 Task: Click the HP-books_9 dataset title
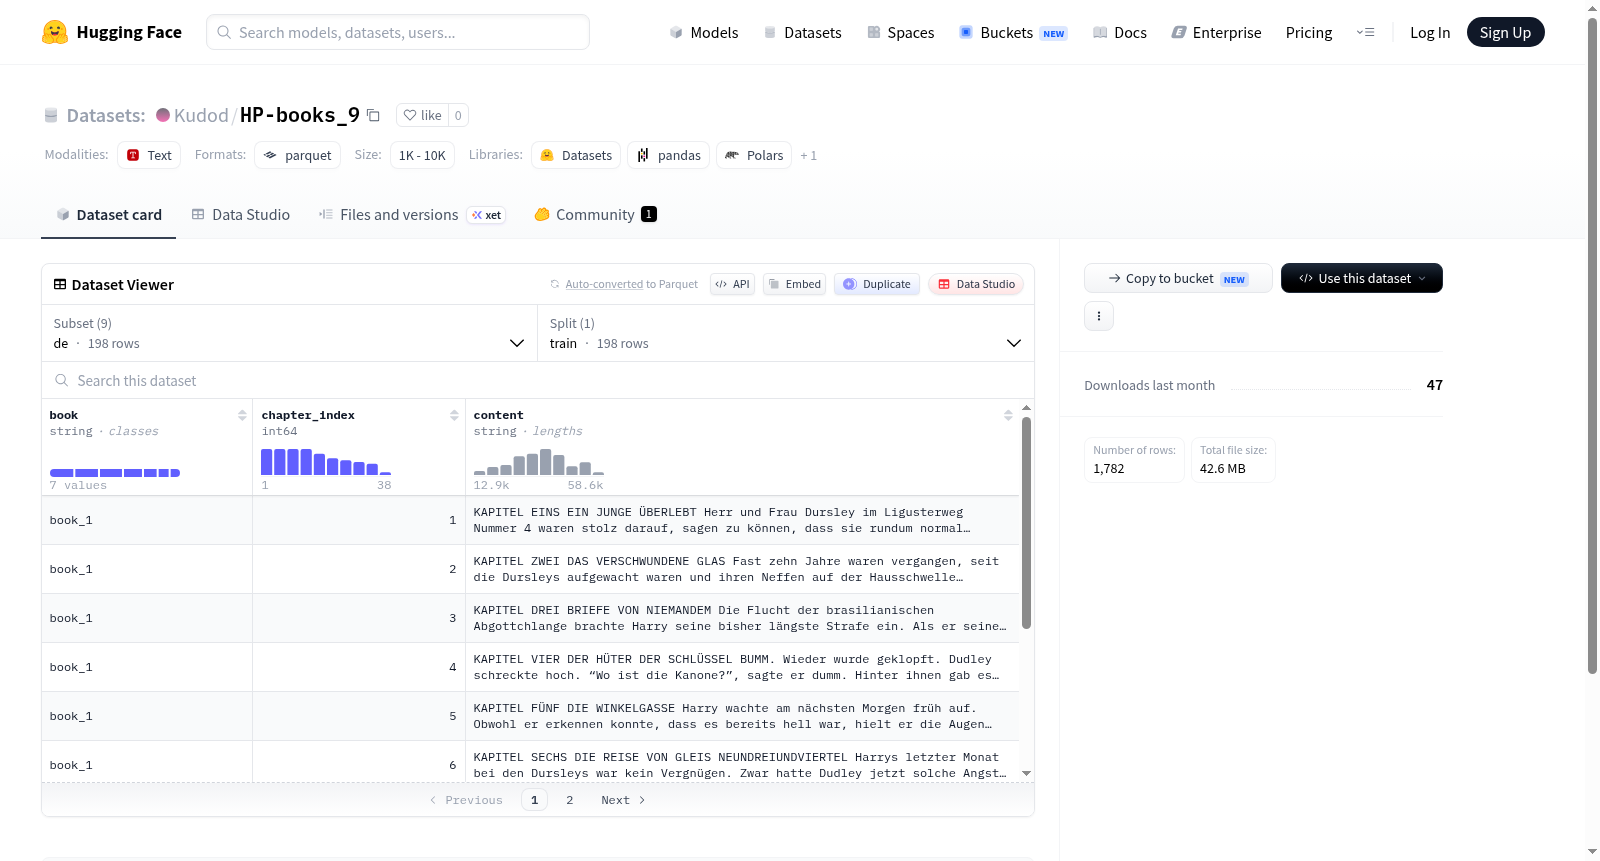click(299, 115)
